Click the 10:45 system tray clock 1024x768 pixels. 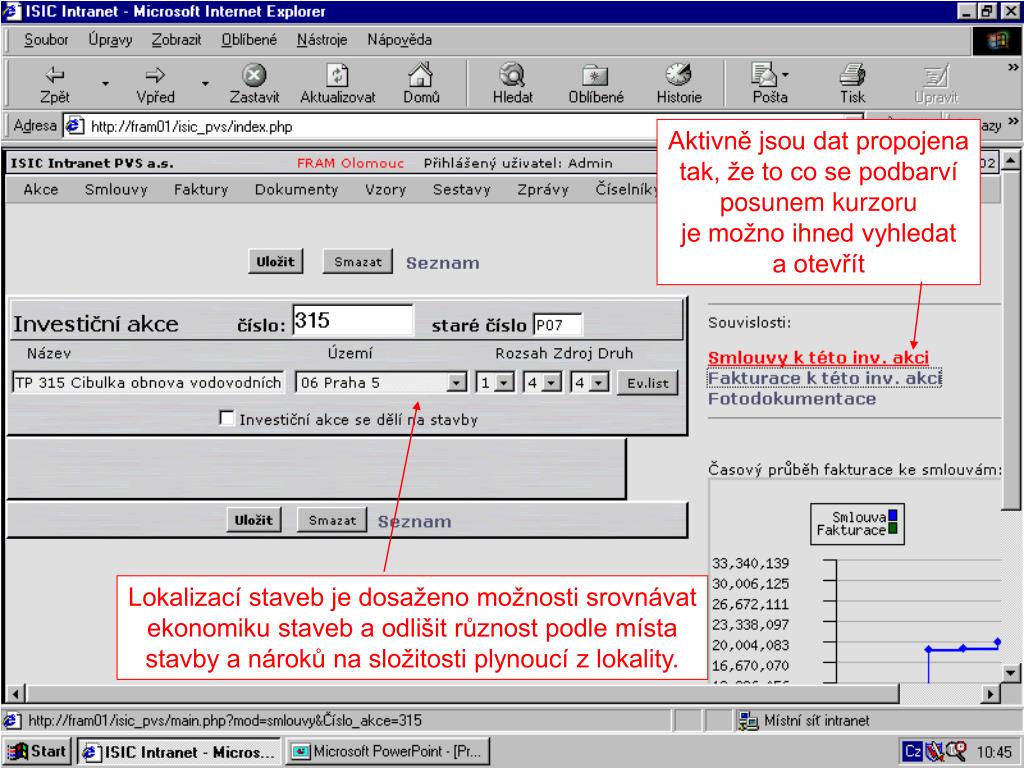pos(993,752)
